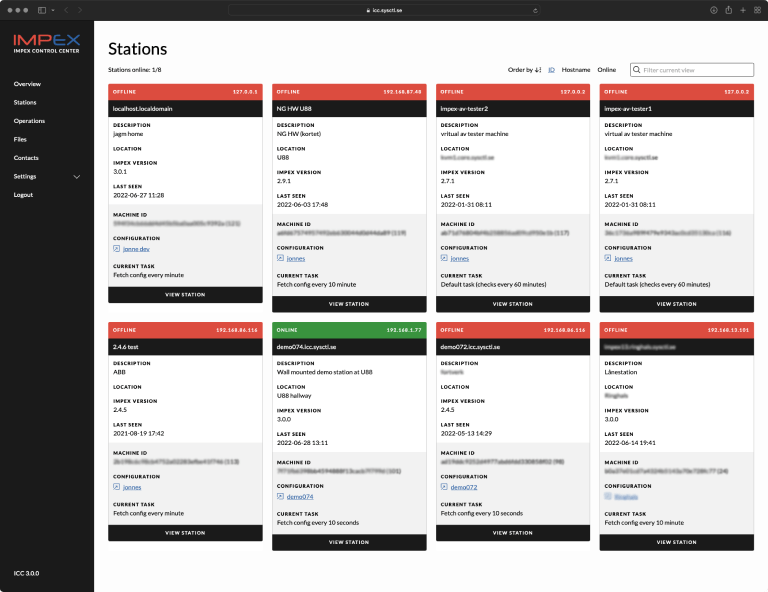Toggle sort direction arrow next to Order by
768x592 pixels.
point(538,70)
